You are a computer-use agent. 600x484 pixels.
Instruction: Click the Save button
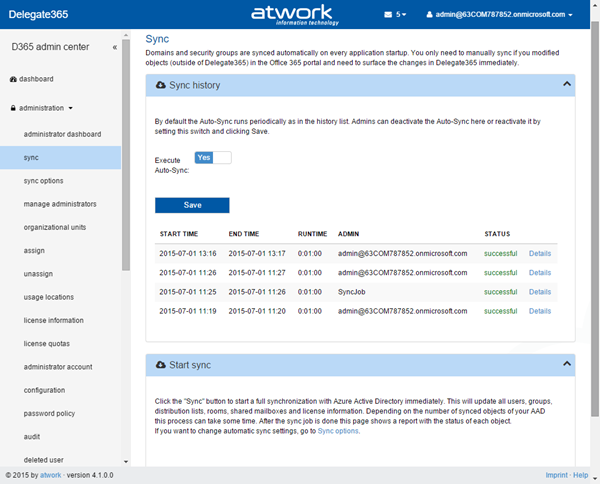tap(192, 205)
